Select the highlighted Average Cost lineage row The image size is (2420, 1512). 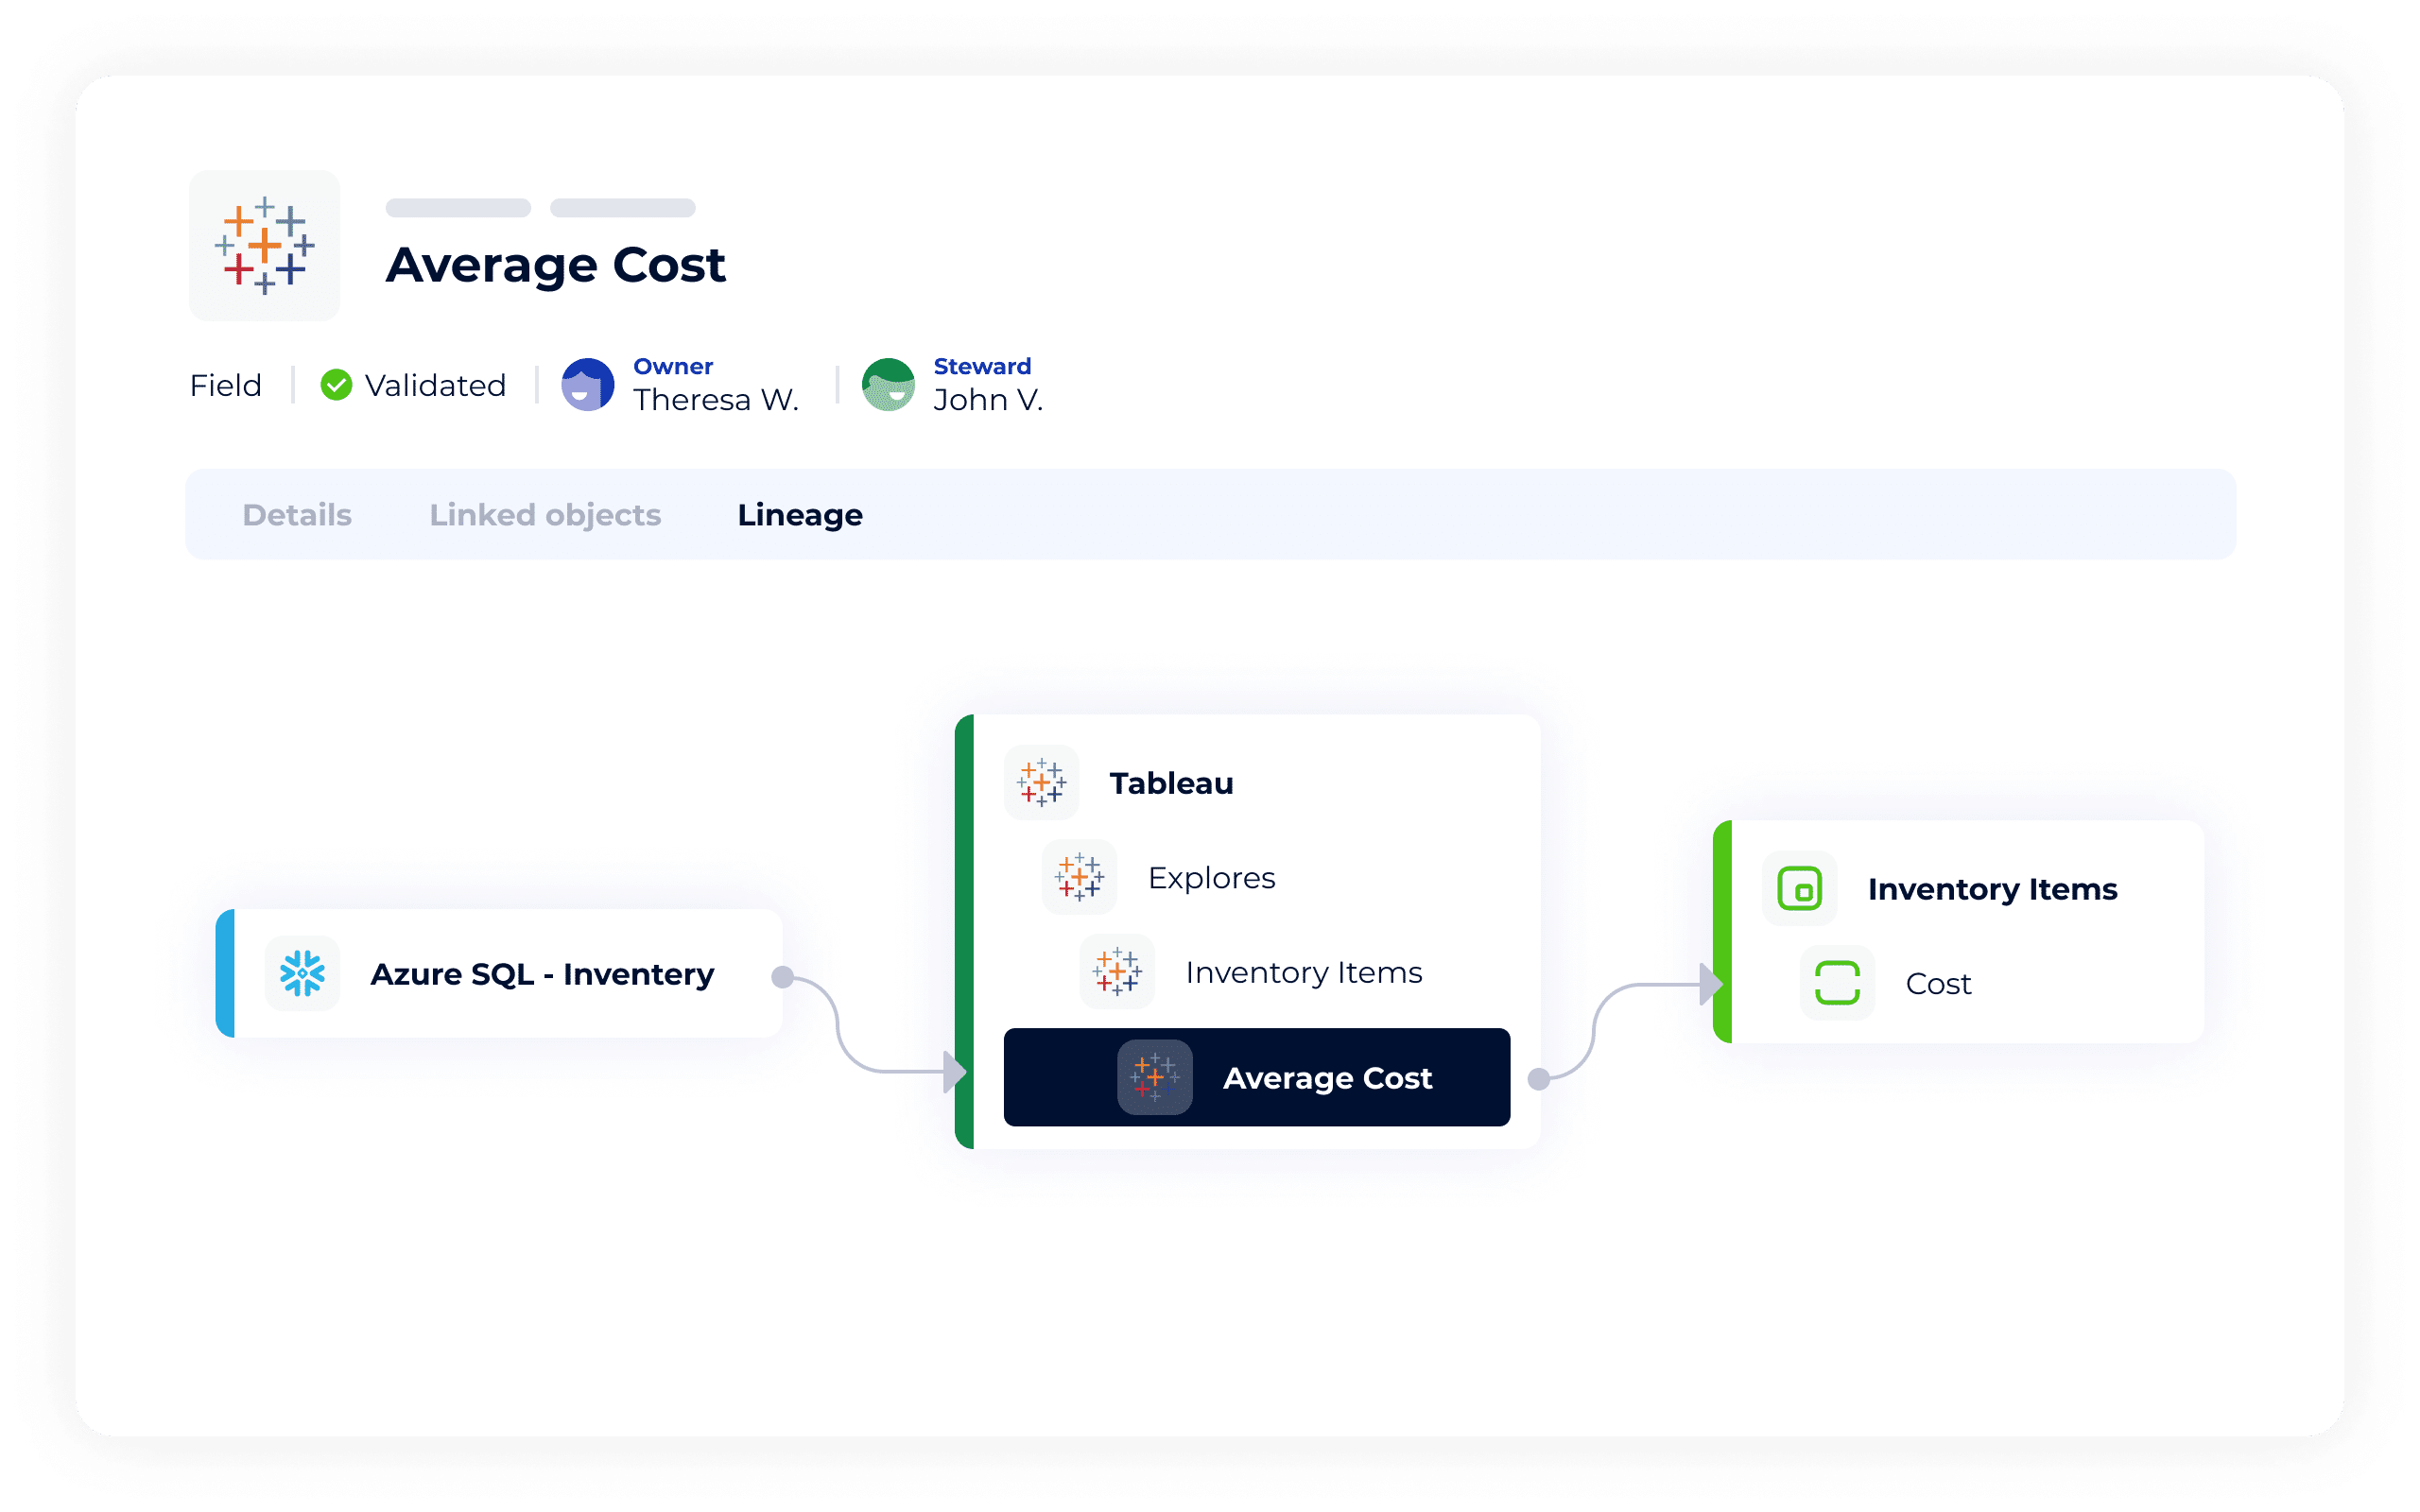1256,1077
